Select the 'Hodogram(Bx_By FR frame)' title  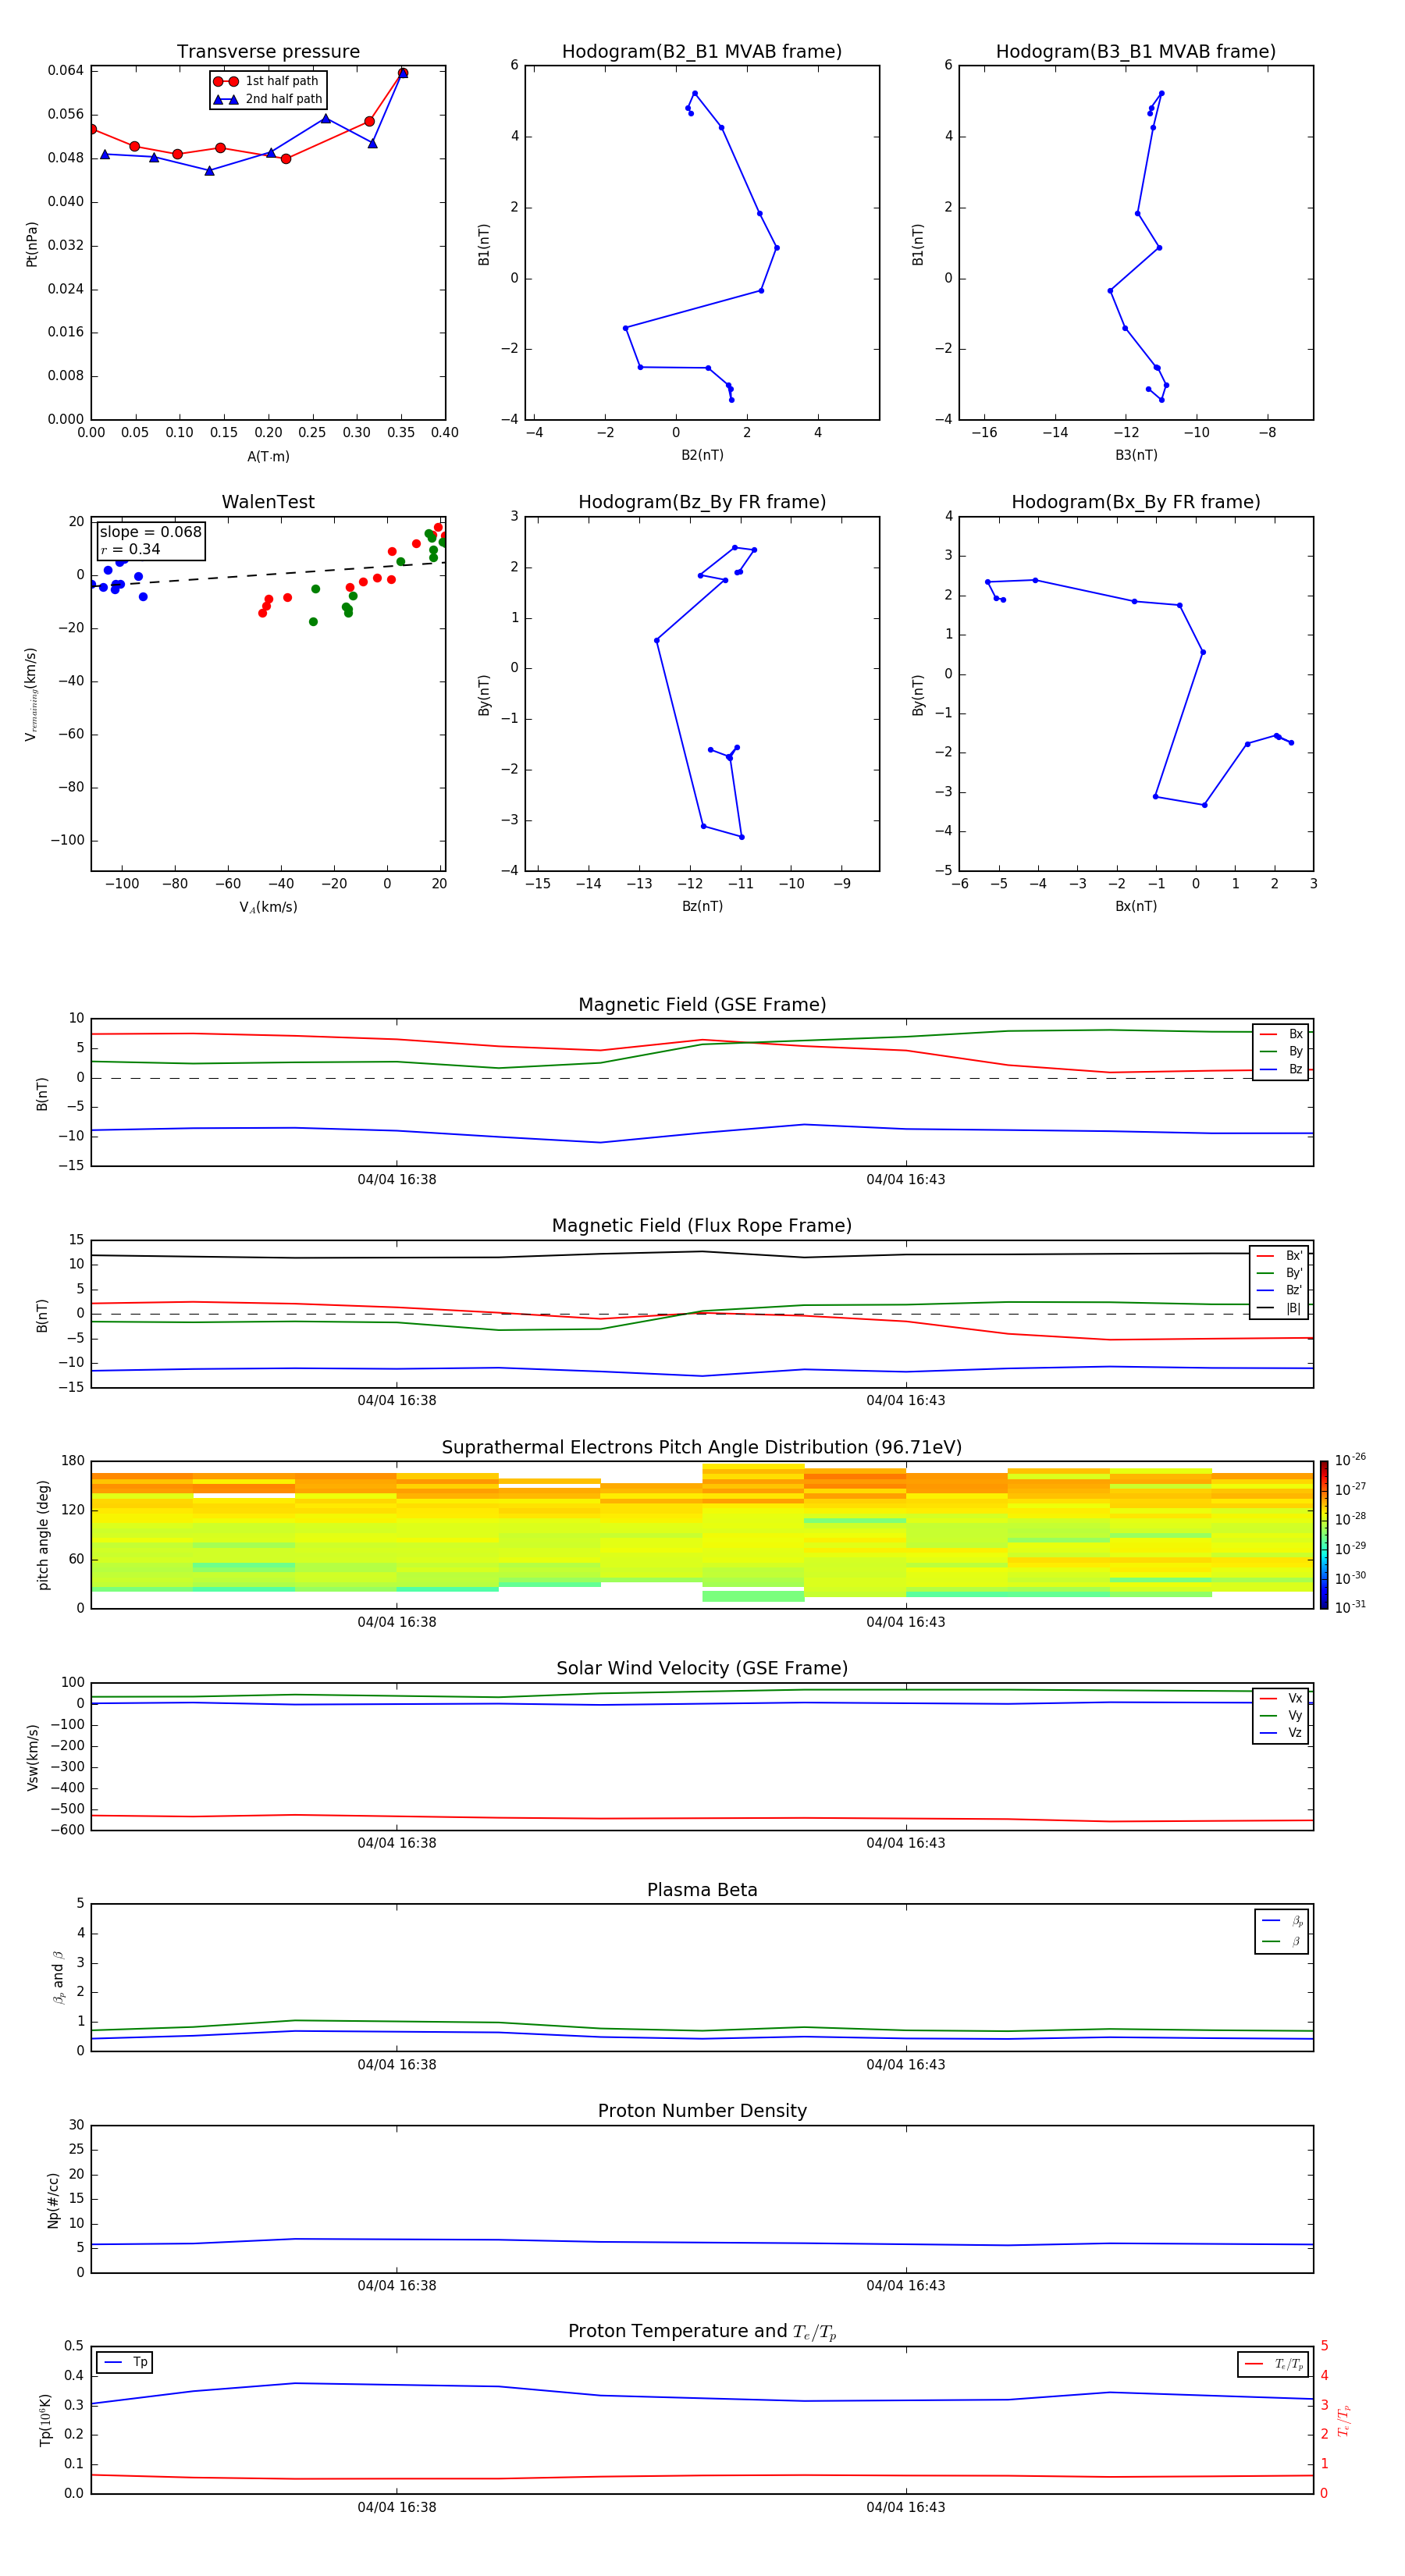point(1136,502)
